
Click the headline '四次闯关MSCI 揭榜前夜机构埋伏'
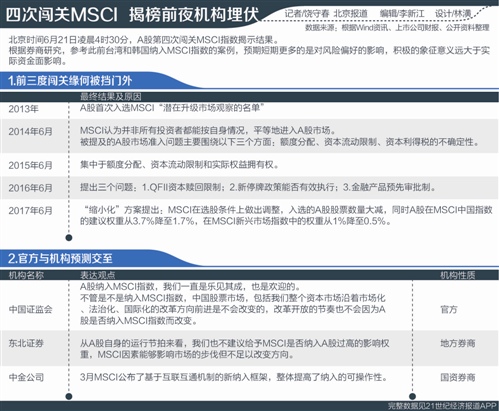[x=132, y=15]
